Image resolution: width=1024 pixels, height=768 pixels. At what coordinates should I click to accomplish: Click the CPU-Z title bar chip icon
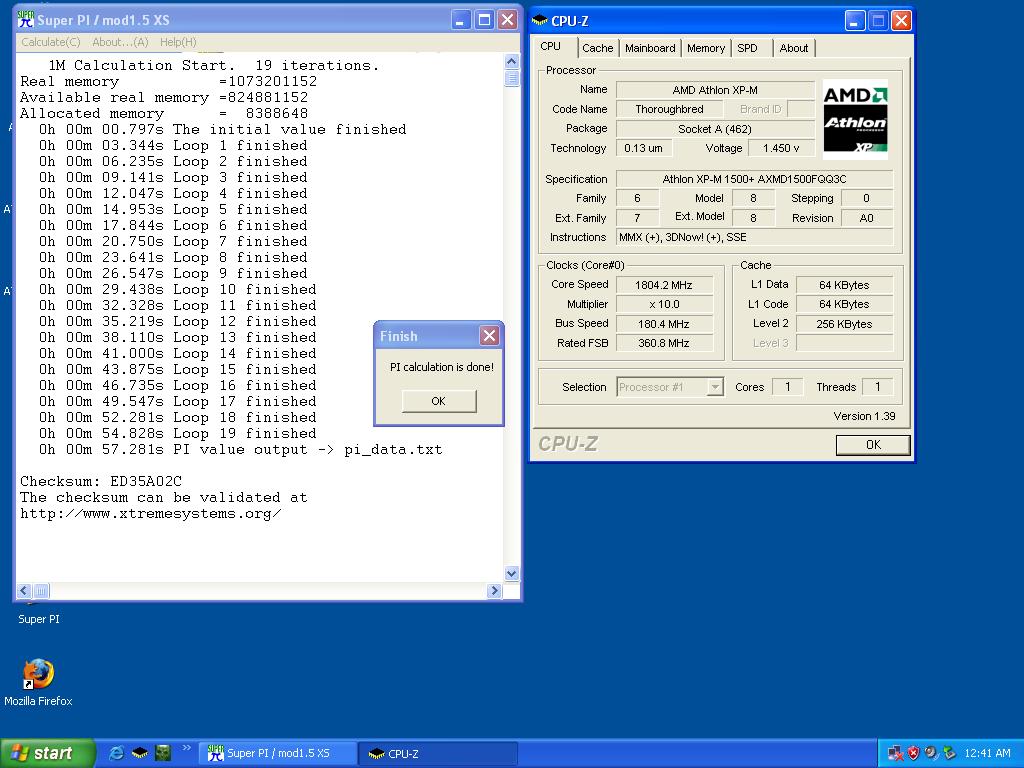click(x=540, y=21)
